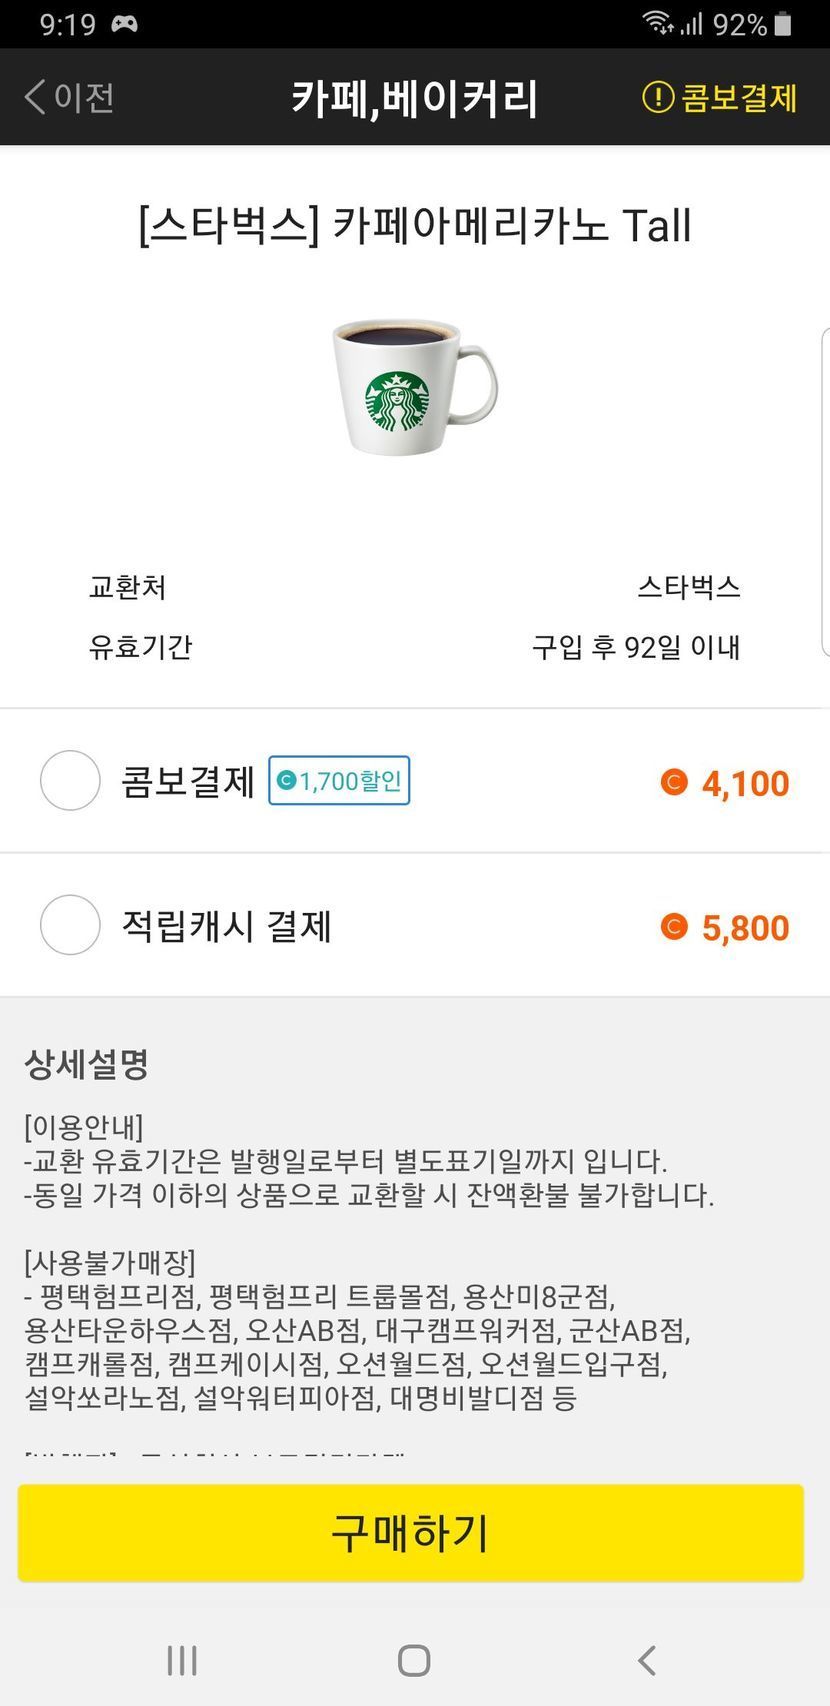This screenshot has height=1706, width=830.
Task: Tap the 상세설명 section heading
Action: point(87,1064)
